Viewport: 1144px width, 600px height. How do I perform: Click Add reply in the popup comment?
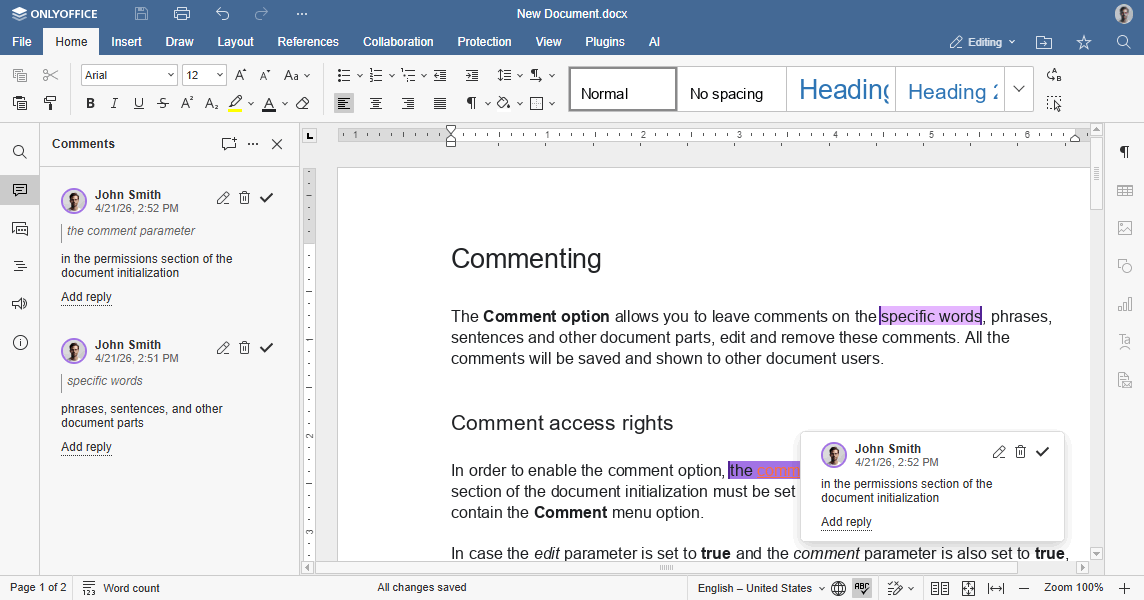(x=846, y=522)
